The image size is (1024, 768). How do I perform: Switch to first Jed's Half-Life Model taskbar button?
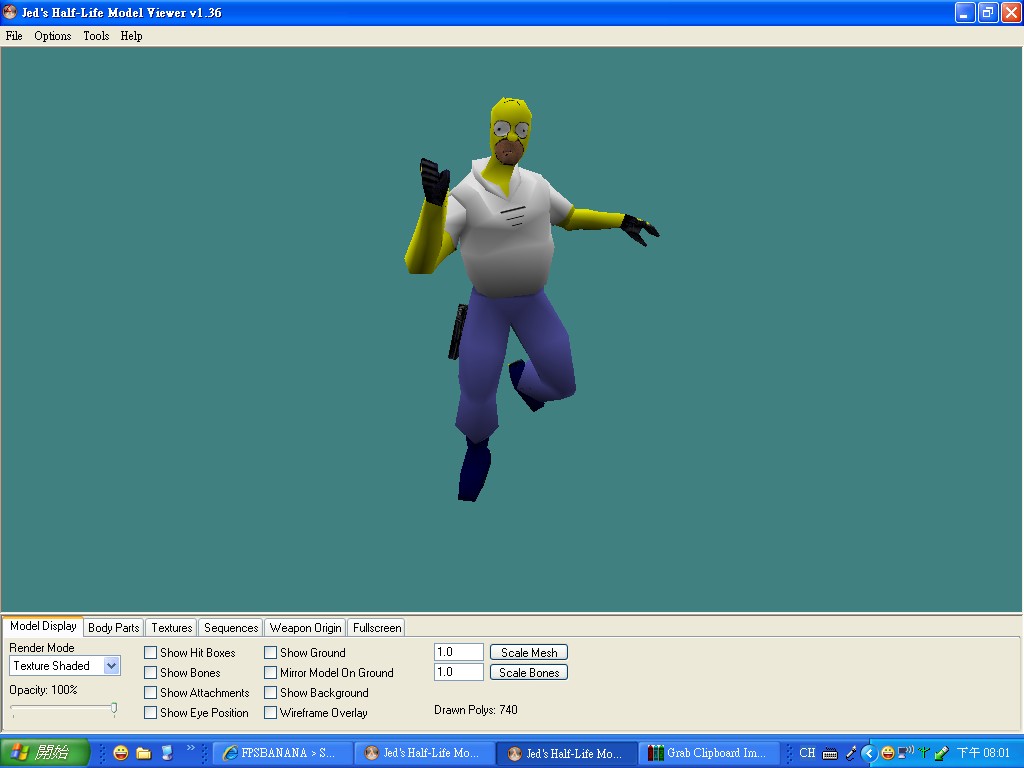click(424, 753)
